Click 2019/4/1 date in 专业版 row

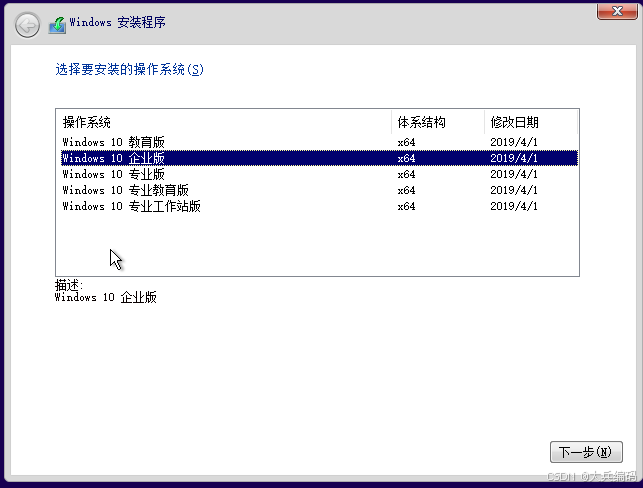click(x=514, y=174)
